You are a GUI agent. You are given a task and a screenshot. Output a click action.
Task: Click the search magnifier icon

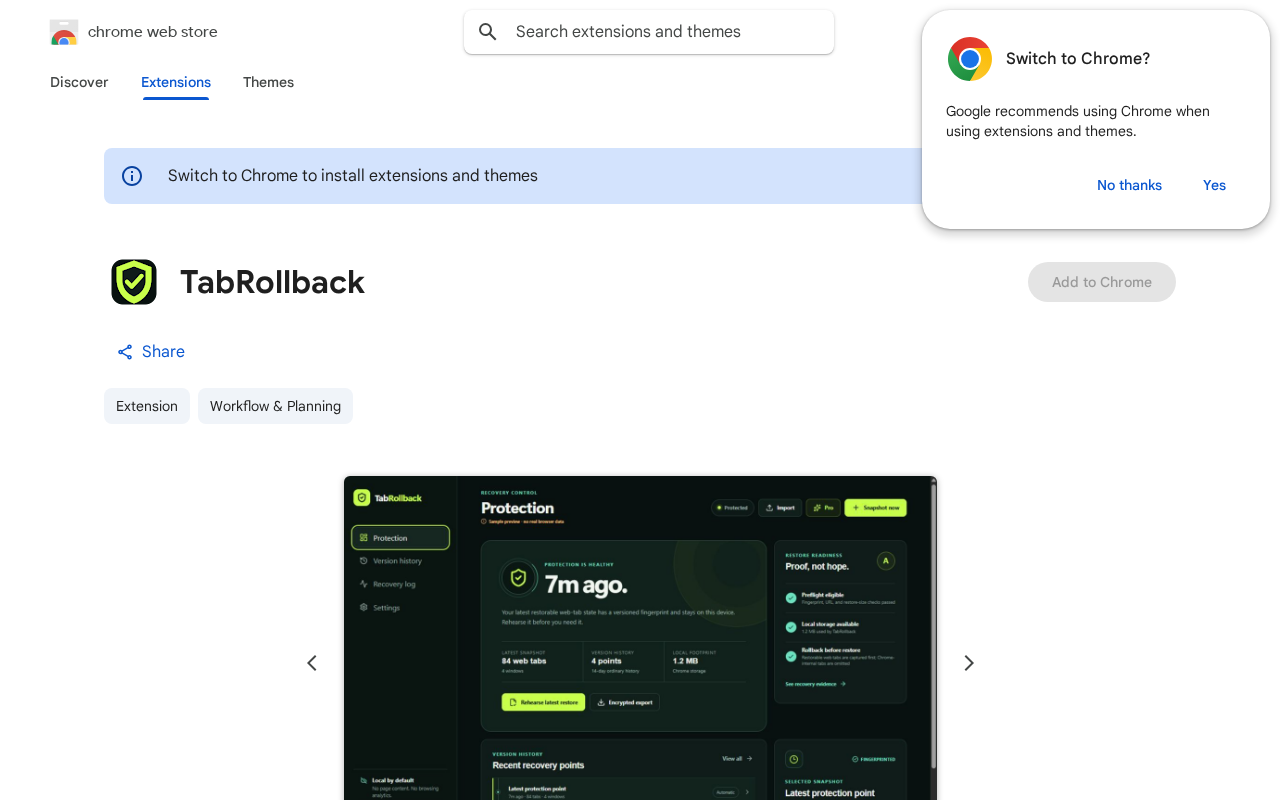point(488,32)
